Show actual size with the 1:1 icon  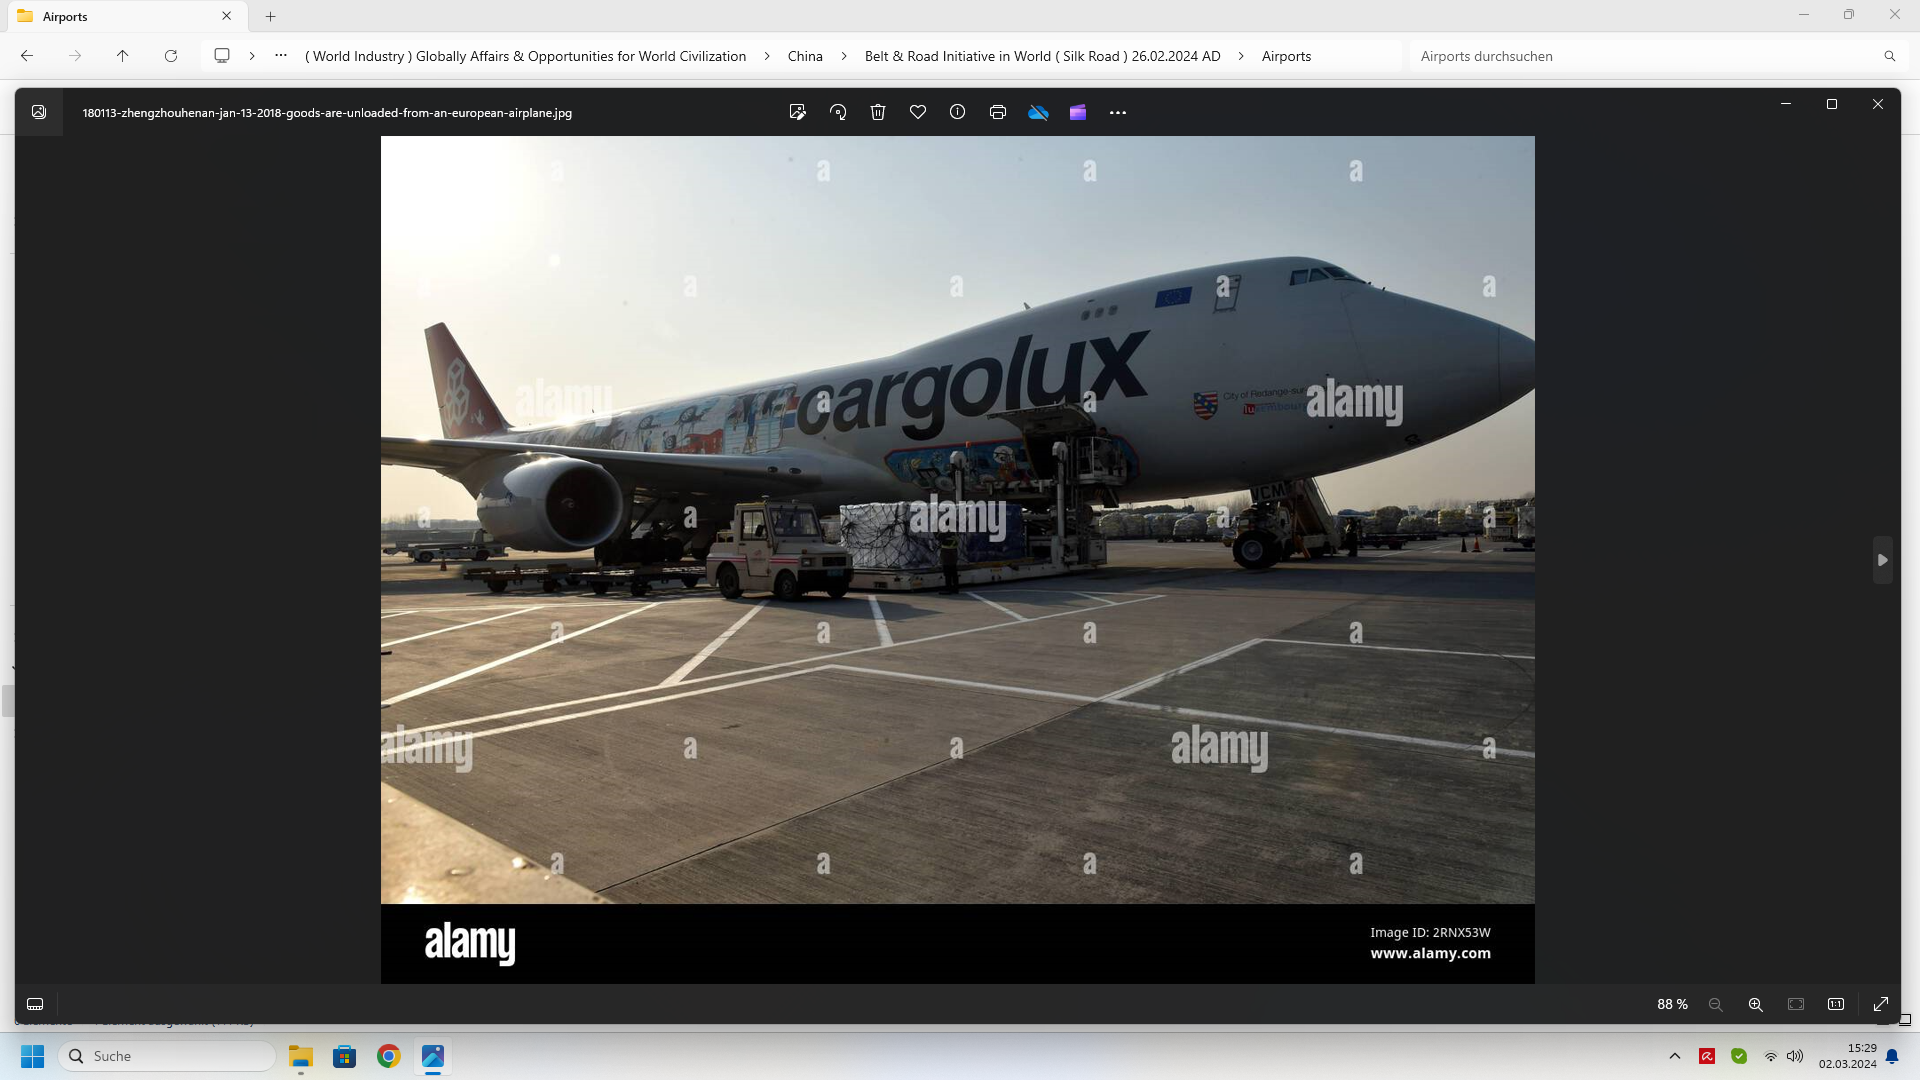point(1836,1004)
